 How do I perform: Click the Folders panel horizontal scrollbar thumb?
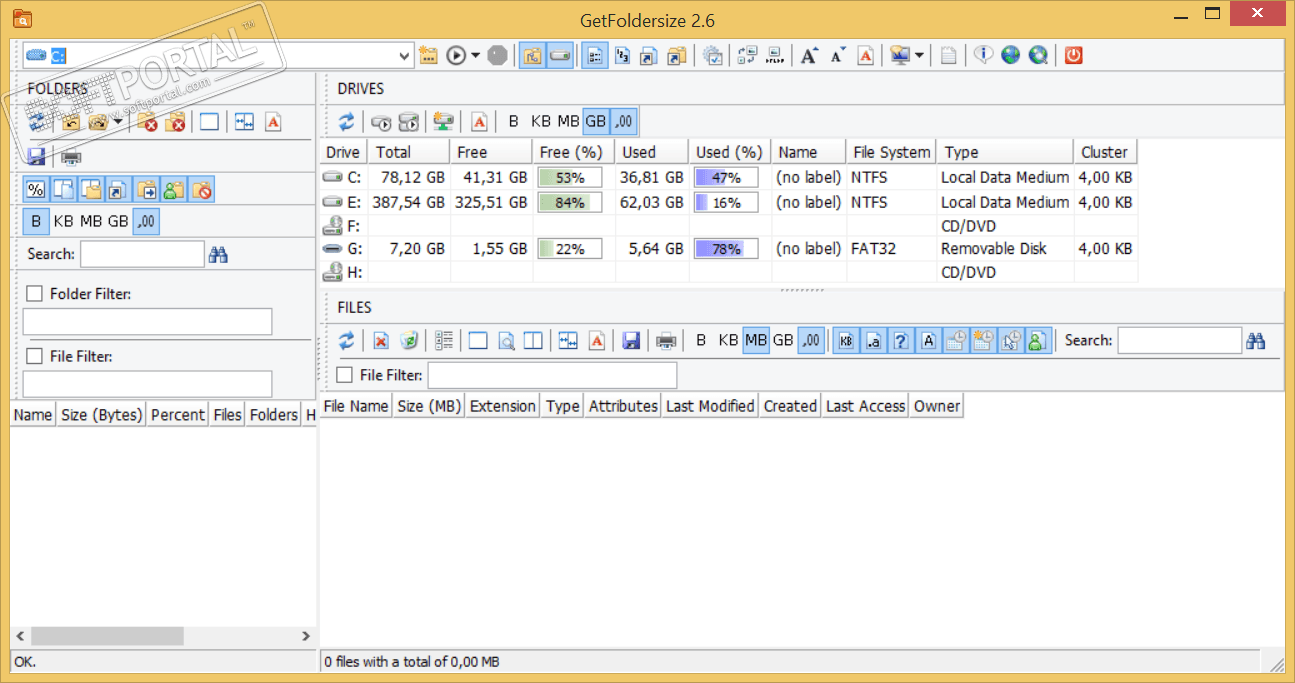click(x=107, y=636)
